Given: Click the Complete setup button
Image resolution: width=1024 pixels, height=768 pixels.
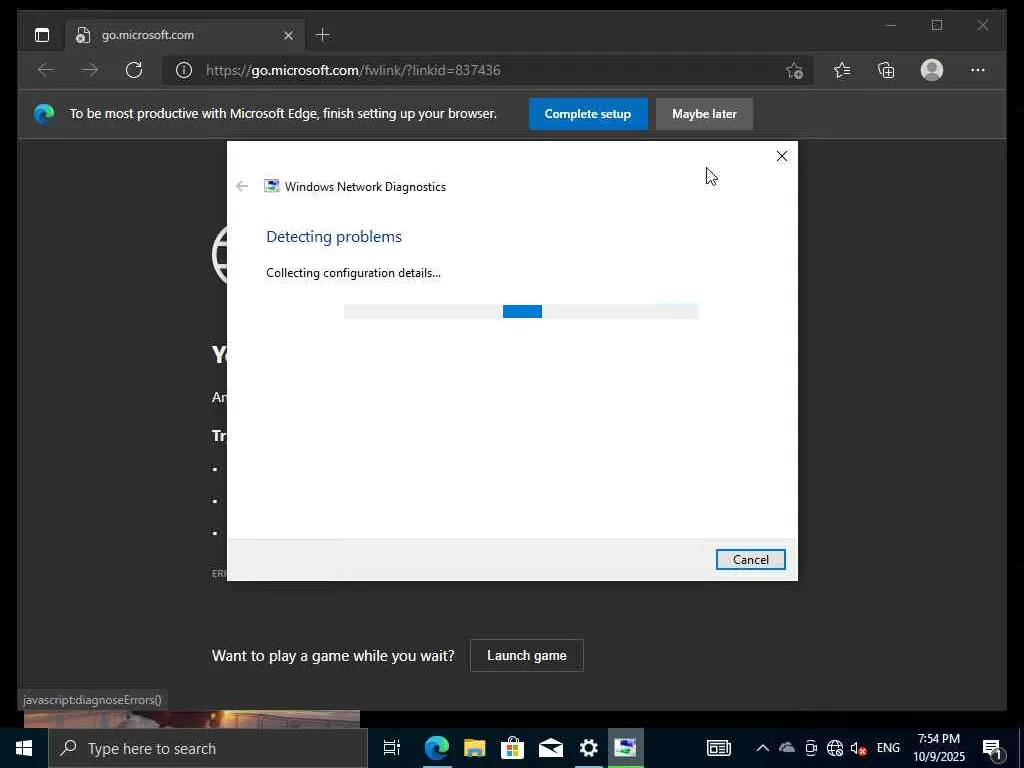Looking at the screenshot, I should [588, 114].
